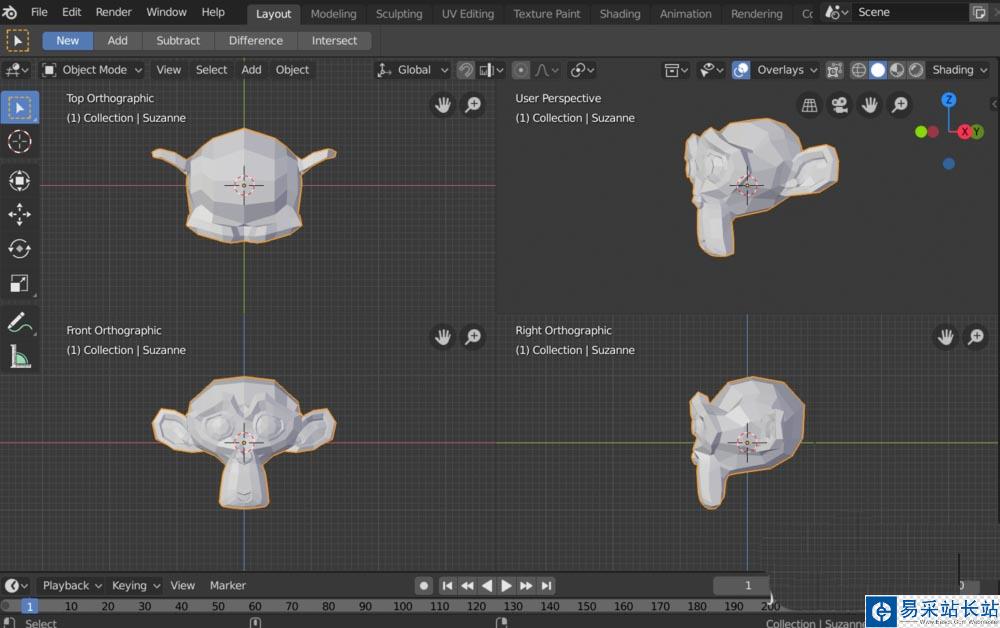This screenshot has height=628, width=1000.
Task: Click perspective/orthographic grid icon in User Perspective
Action: click(809, 105)
